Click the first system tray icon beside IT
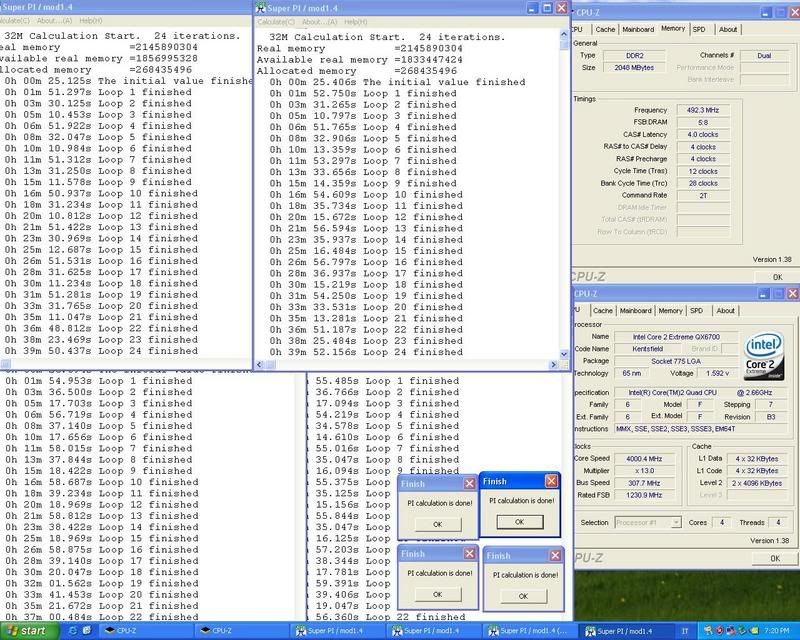800x640 pixels. point(707,631)
